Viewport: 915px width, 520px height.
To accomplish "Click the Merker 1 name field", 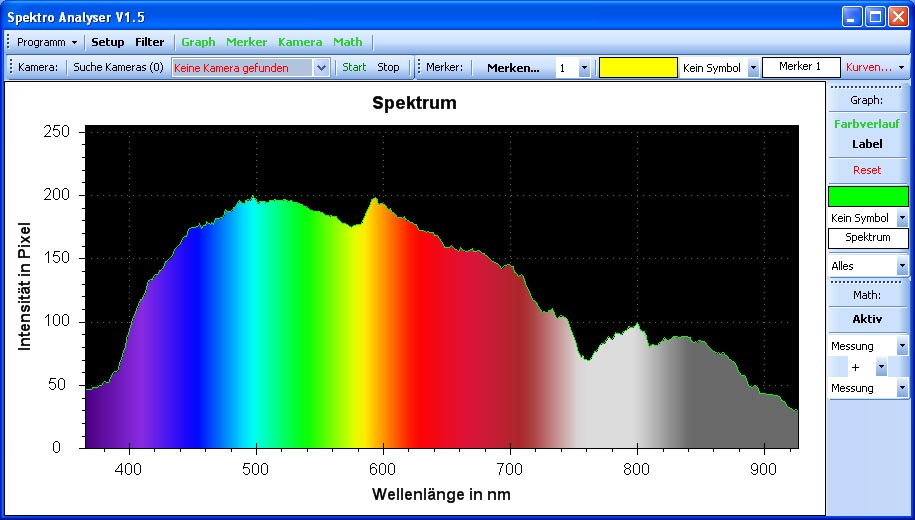I will (x=800, y=67).
